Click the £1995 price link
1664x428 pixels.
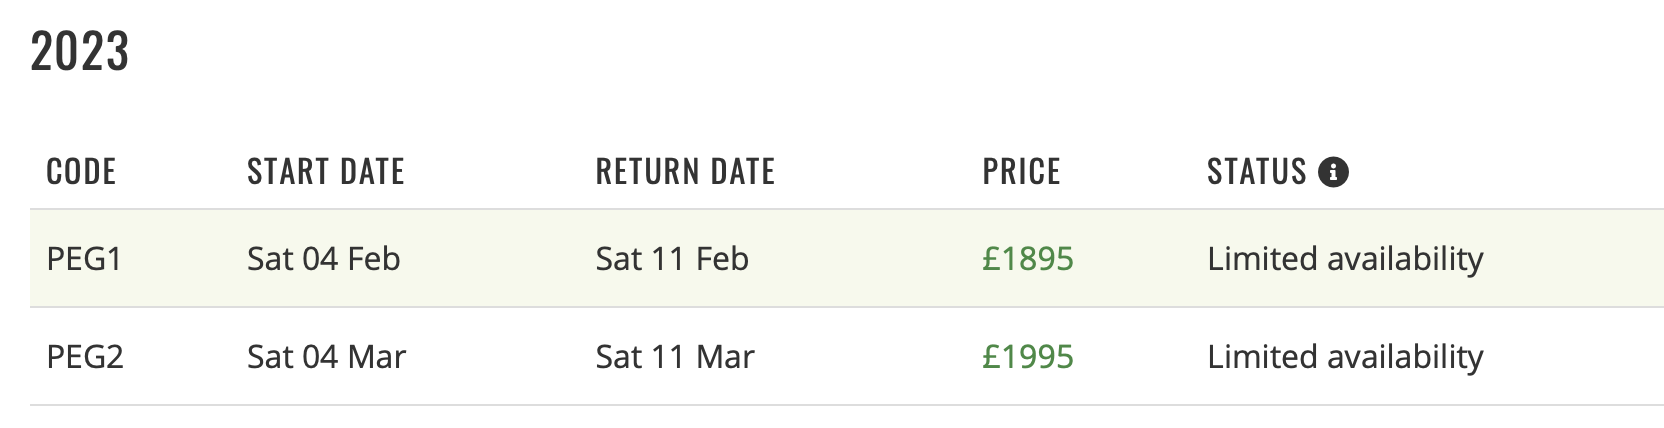click(x=1028, y=357)
